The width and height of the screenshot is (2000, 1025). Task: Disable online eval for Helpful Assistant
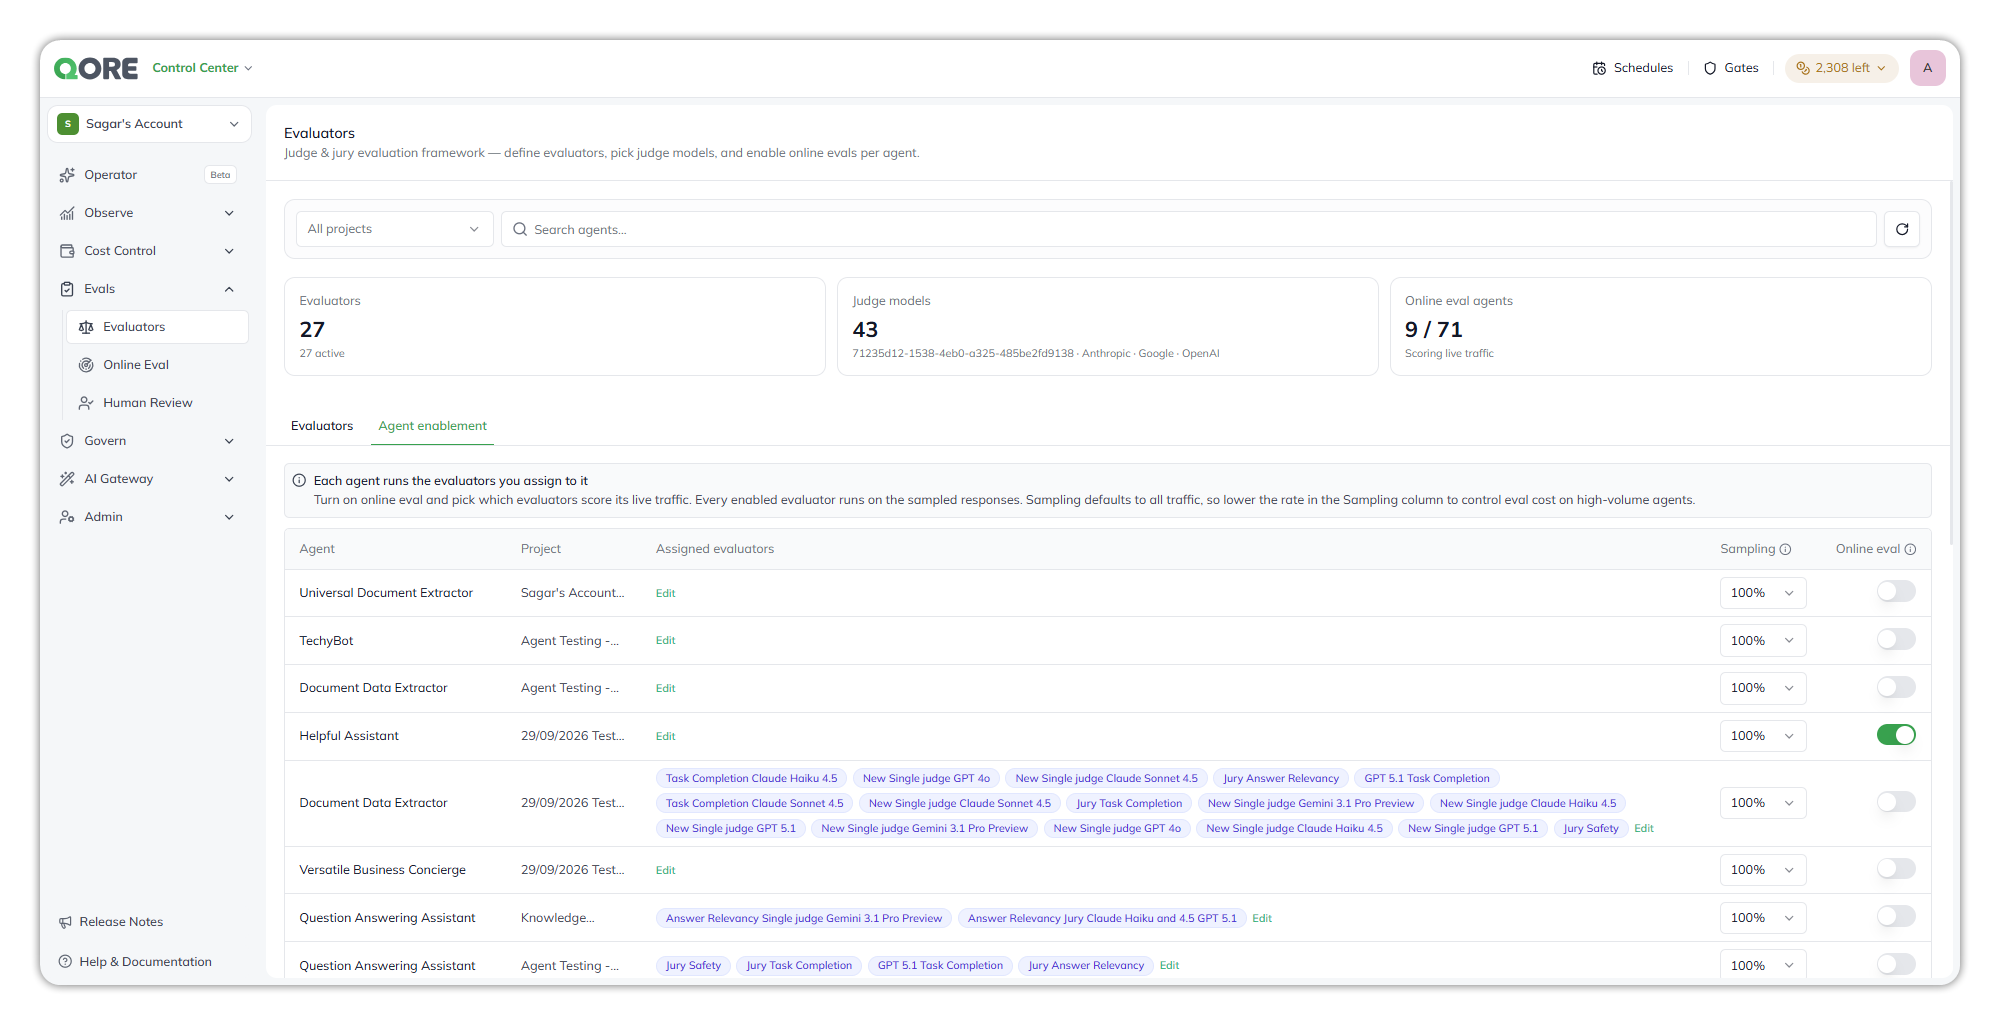pyautogui.click(x=1896, y=735)
